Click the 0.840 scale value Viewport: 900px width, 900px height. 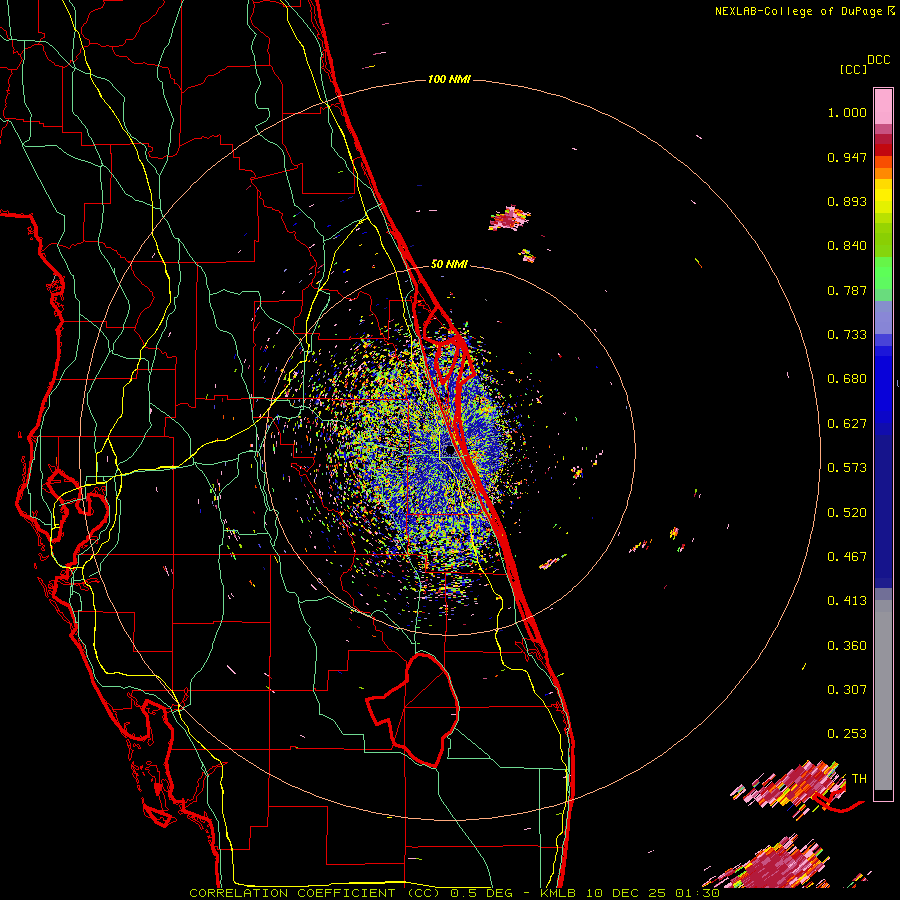point(847,246)
